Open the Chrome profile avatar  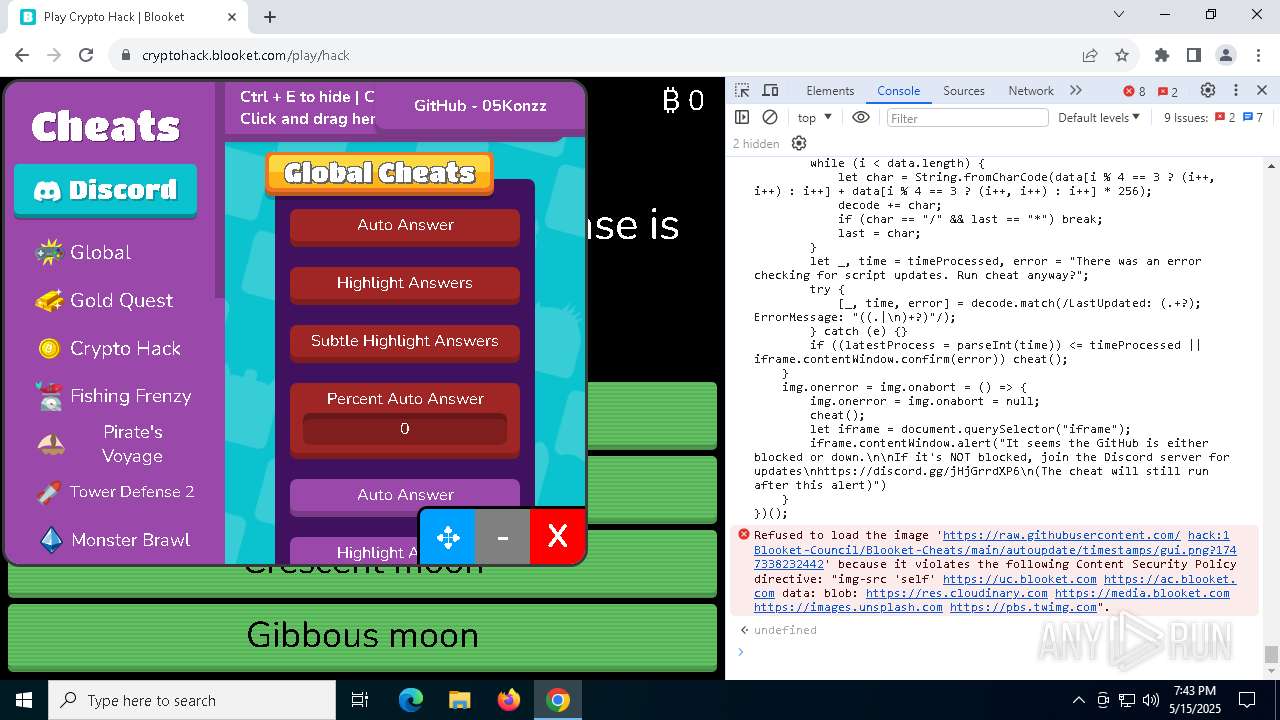click(x=1226, y=55)
